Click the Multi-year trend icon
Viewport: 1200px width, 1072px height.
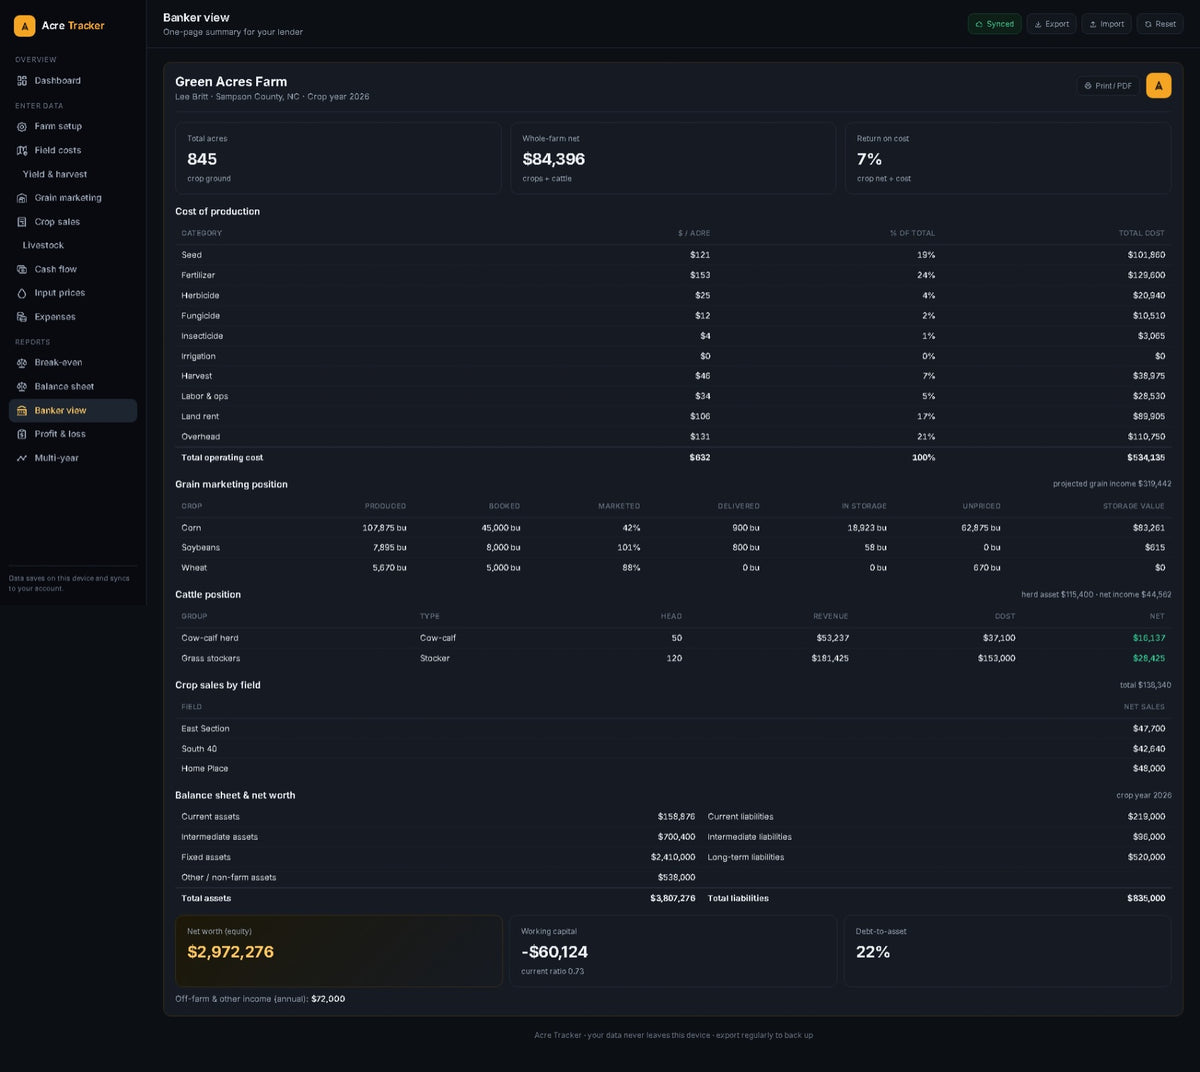coord(22,458)
